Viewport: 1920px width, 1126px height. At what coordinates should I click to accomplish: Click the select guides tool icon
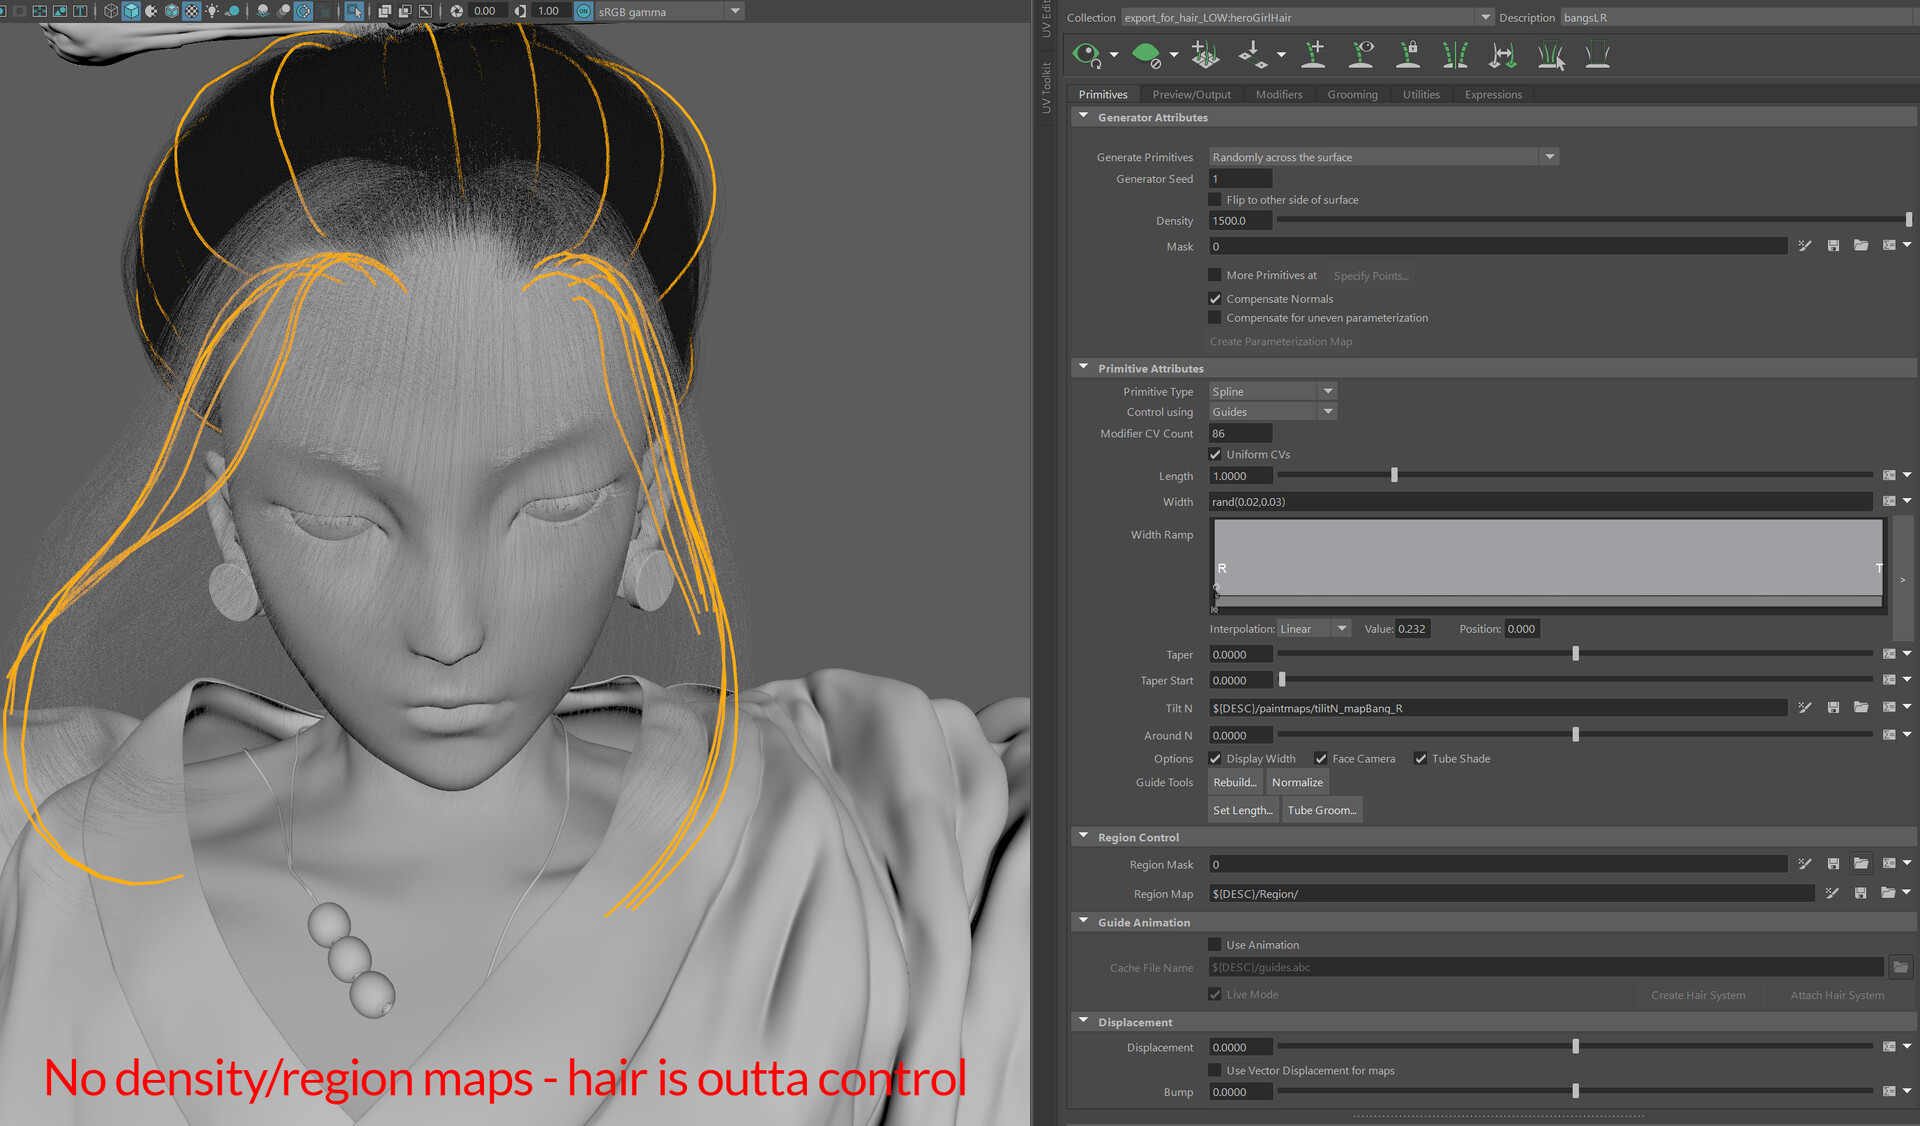coord(1550,55)
